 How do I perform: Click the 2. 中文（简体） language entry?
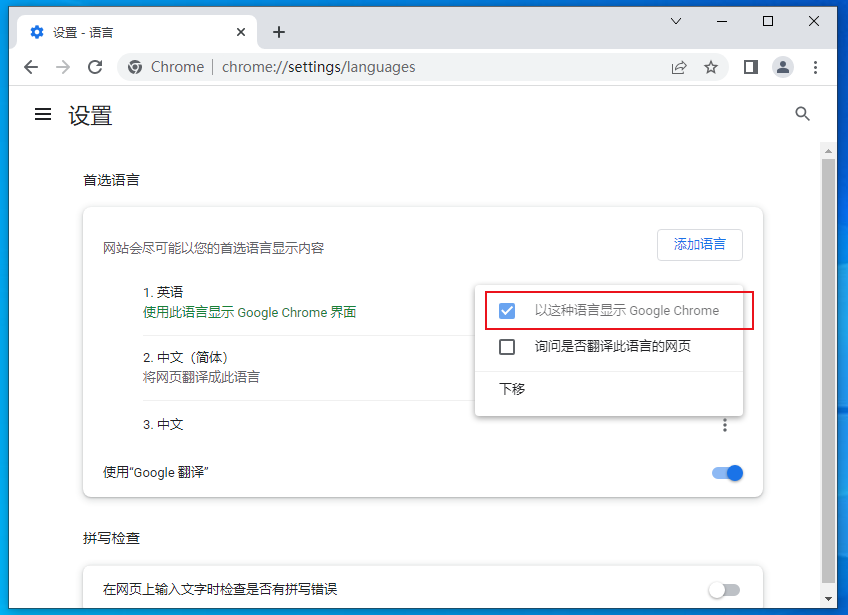tap(186, 358)
